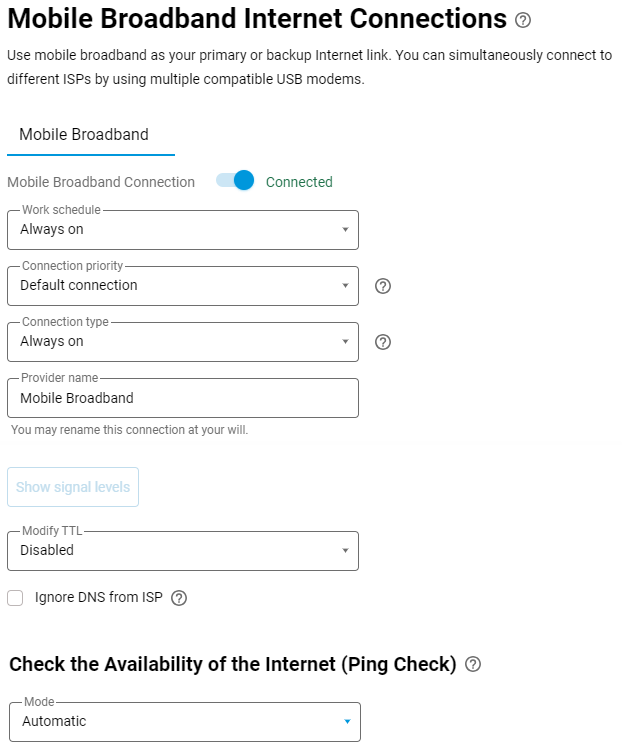Open the Ping Check help icon

(473, 664)
